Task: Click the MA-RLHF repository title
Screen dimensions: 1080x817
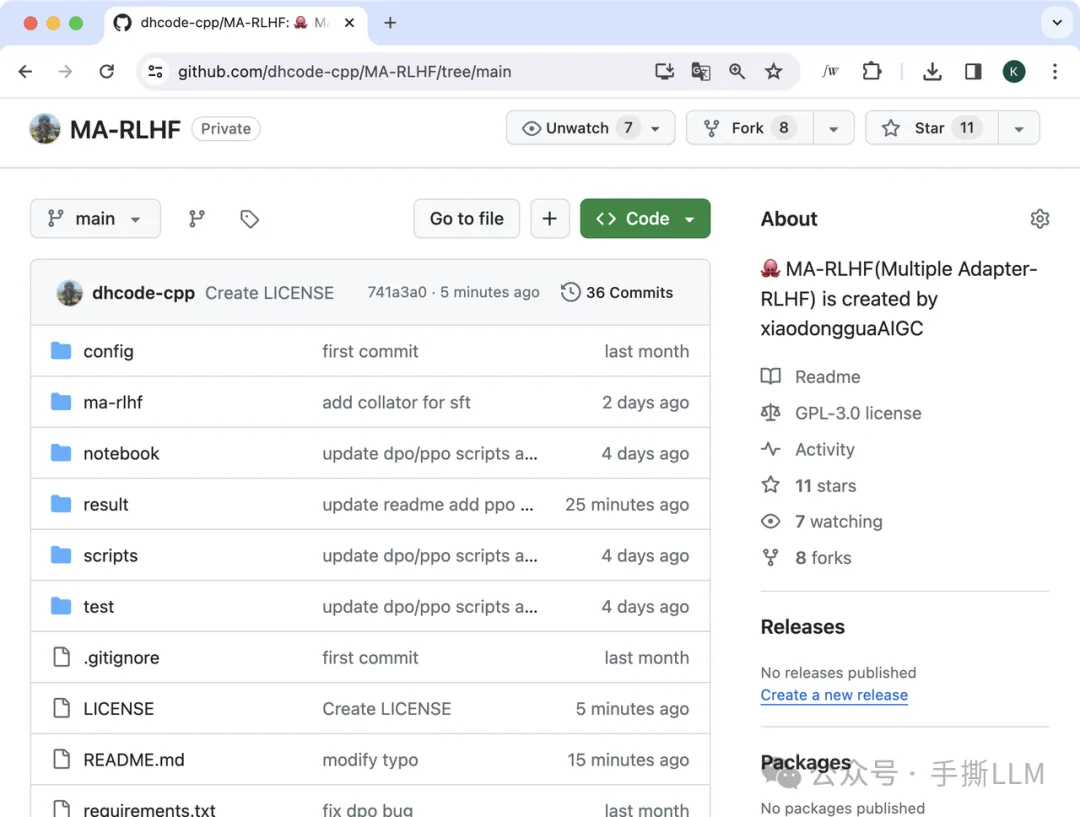Action: click(x=125, y=129)
